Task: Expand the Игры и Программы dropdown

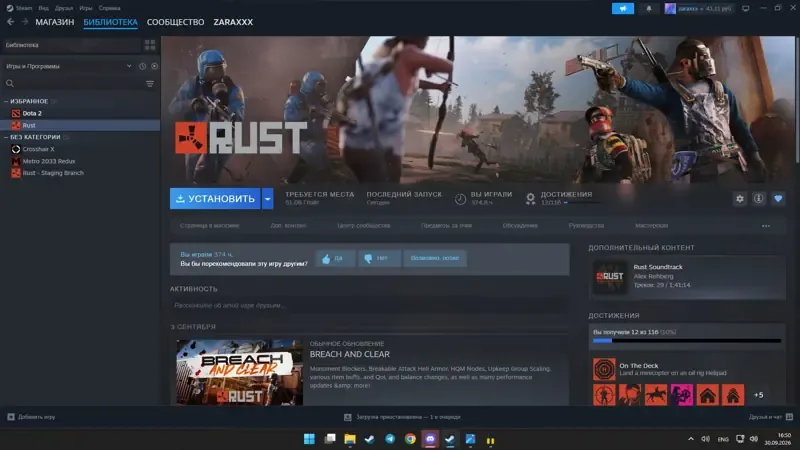Action: [68, 66]
